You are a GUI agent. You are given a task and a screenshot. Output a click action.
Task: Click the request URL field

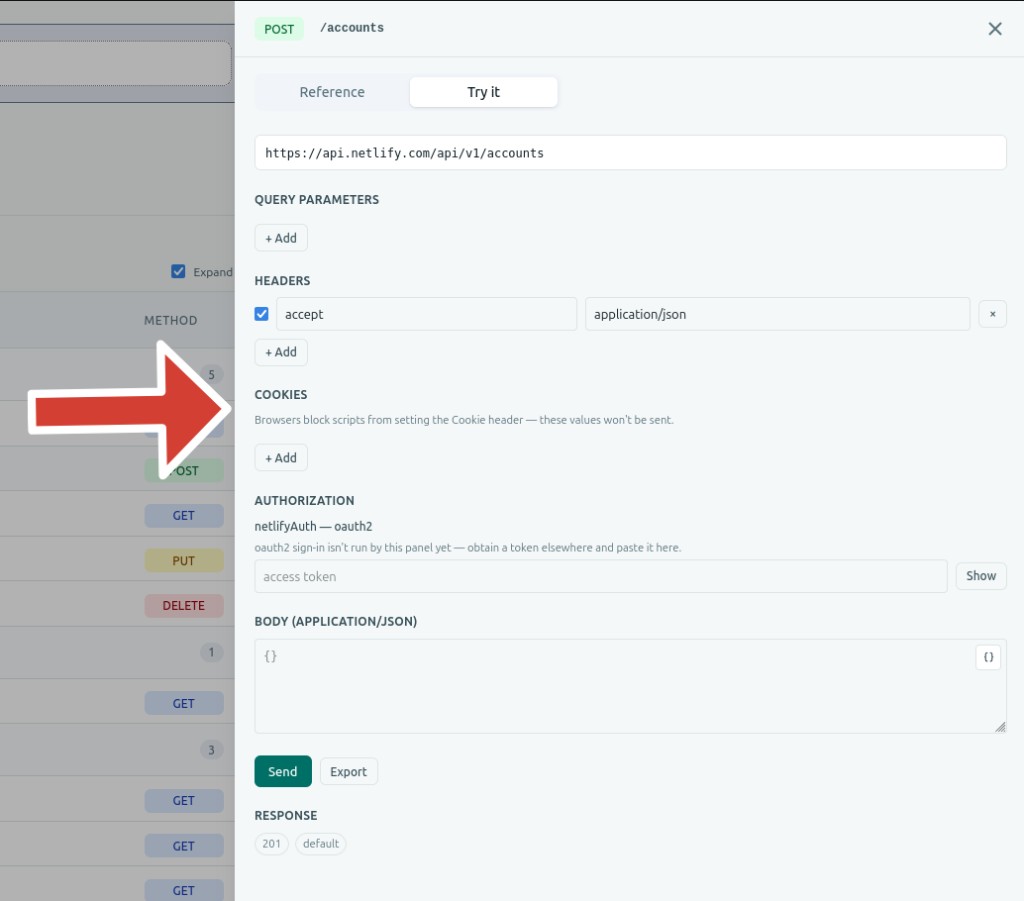630,153
